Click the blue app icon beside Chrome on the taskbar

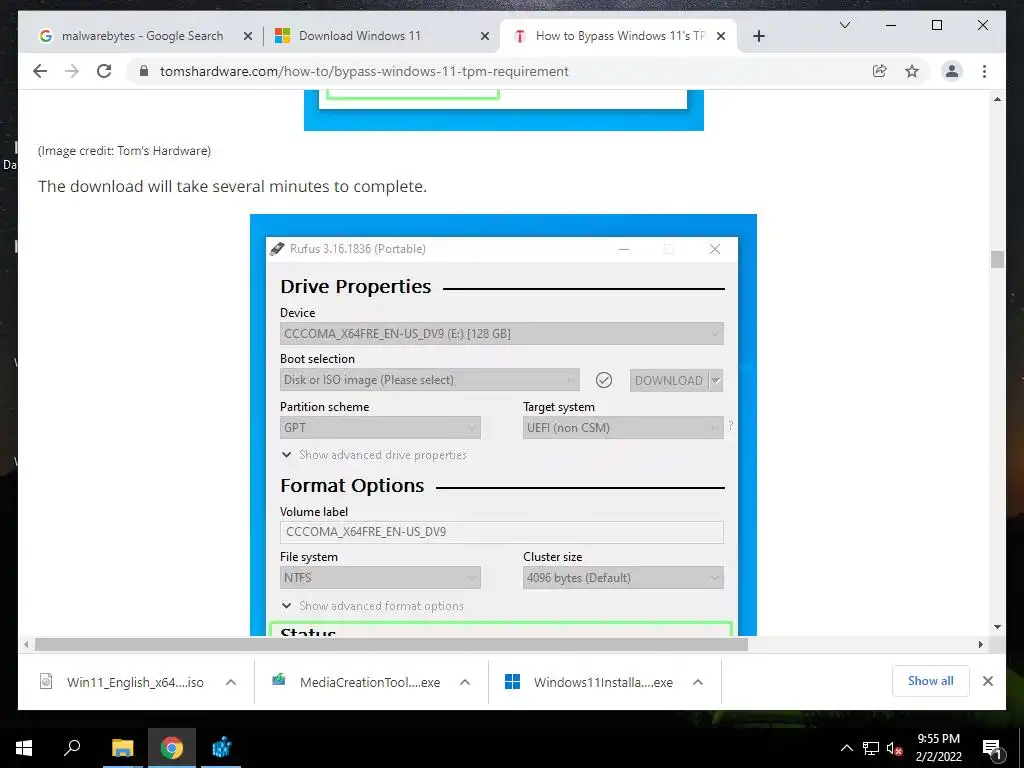point(221,748)
